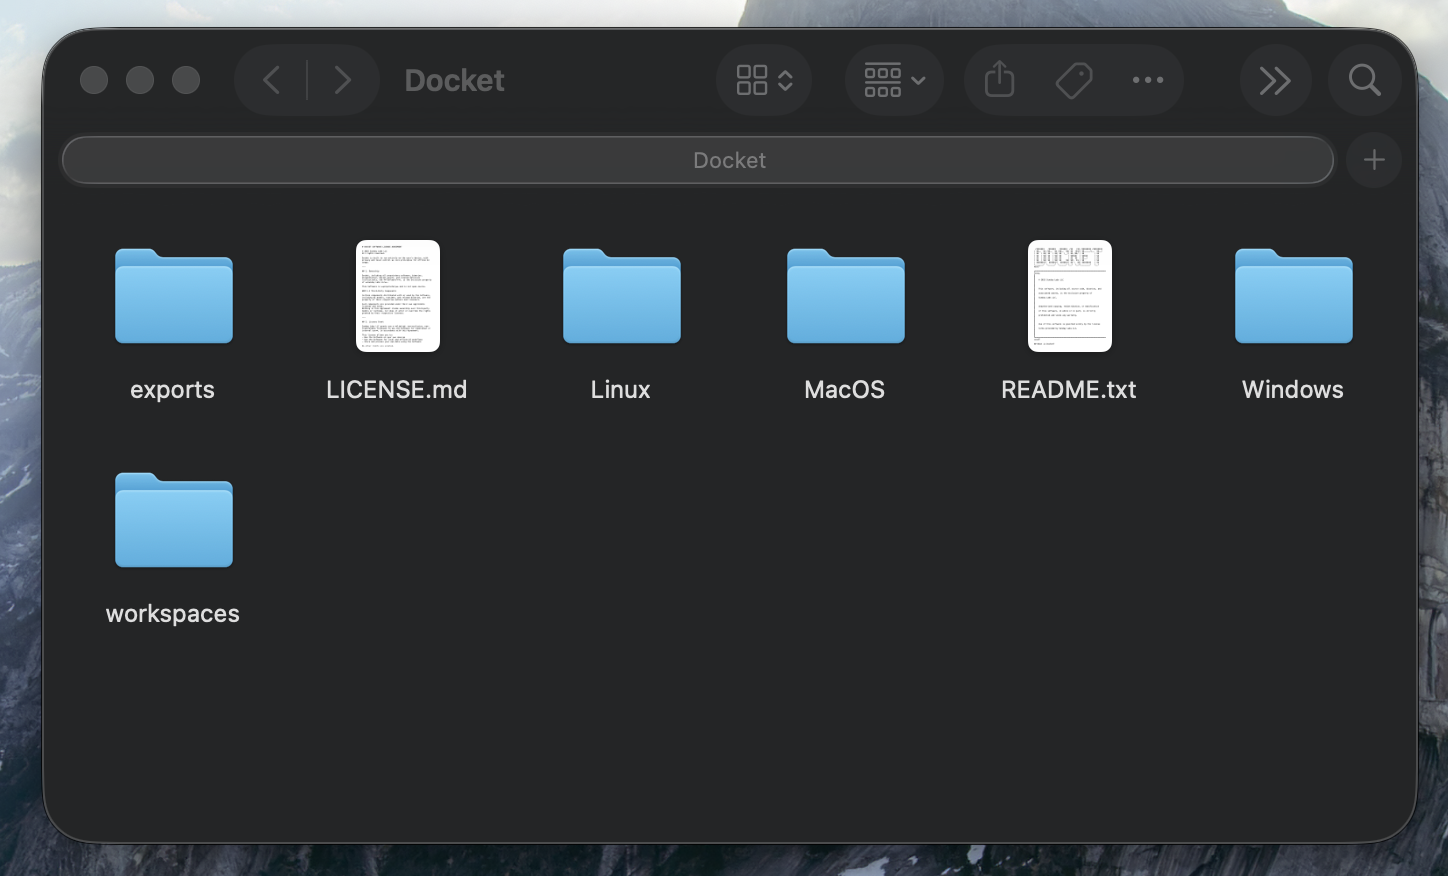This screenshot has width=1448, height=876.
Task: Open the MacOS folder
Action: pyautogui.click(x=844, y=296)
